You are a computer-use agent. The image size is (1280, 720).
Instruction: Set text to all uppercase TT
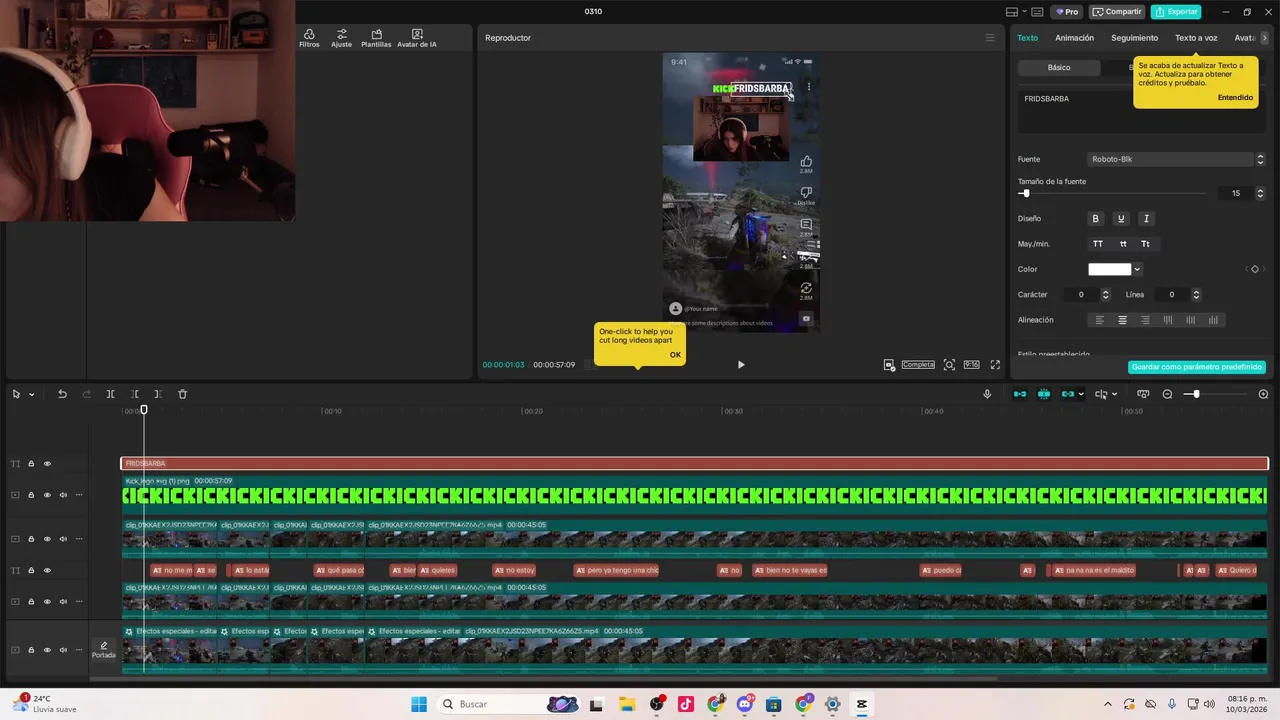[x=1098, y=244]
